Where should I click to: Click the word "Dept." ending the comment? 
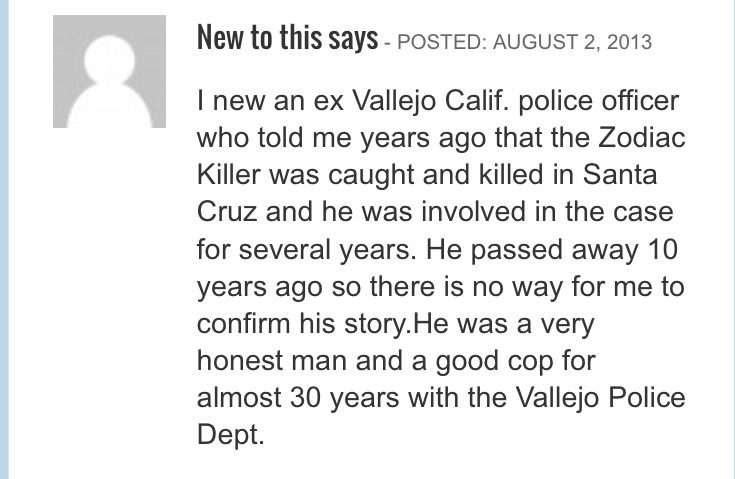231,435
